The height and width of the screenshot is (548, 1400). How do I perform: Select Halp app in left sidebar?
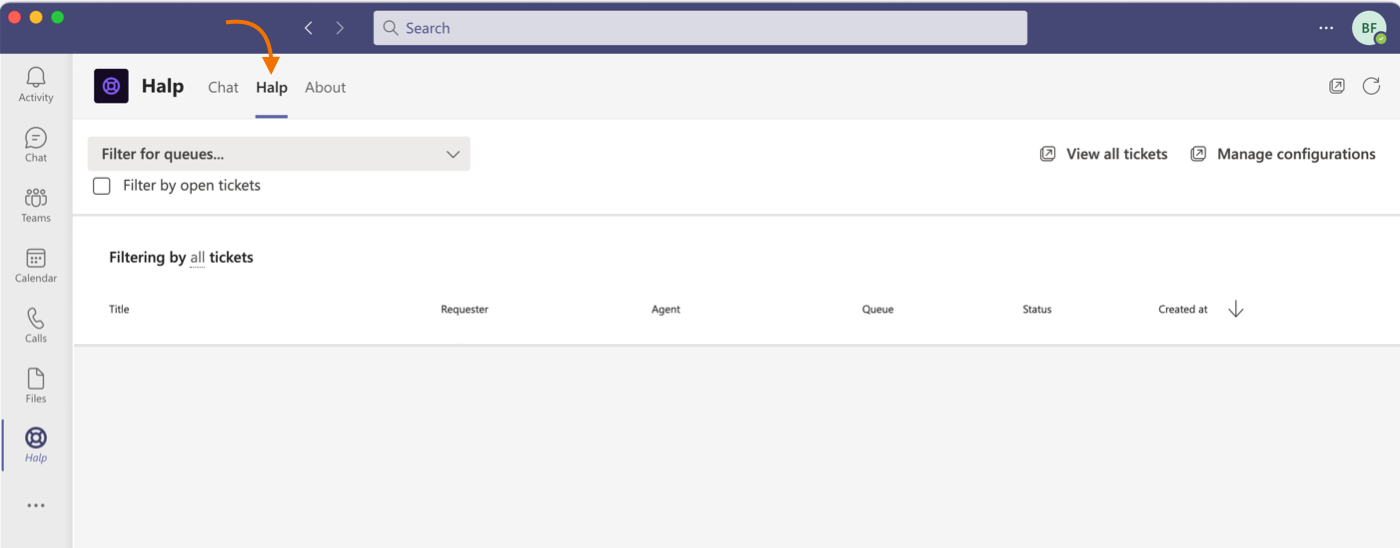pyautogui.click(x=36, y=445)
